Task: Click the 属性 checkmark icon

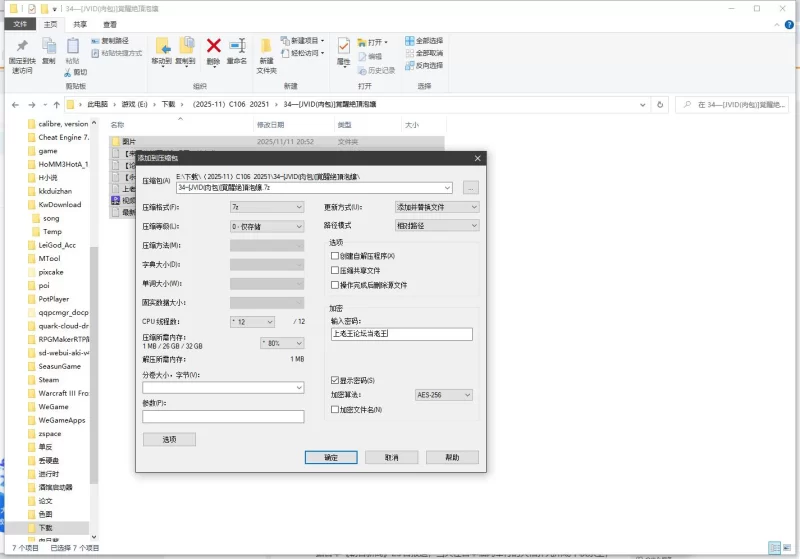Action: (x=343, y=46)
